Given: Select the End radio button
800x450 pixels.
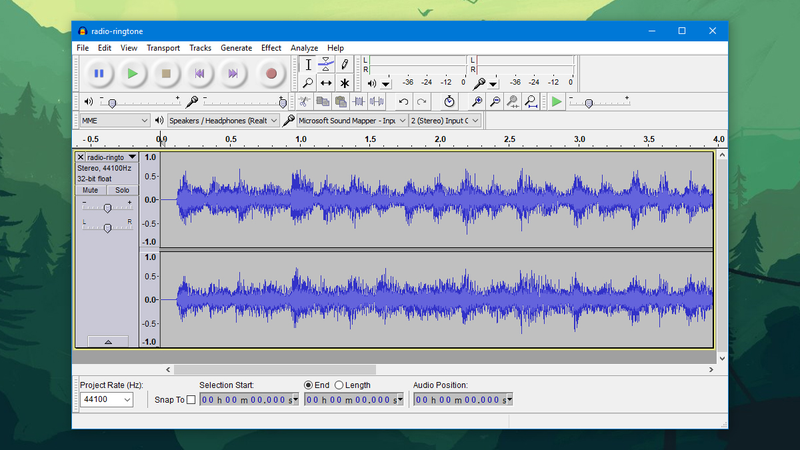Looking at the screenshot, I should coord(308,385).
